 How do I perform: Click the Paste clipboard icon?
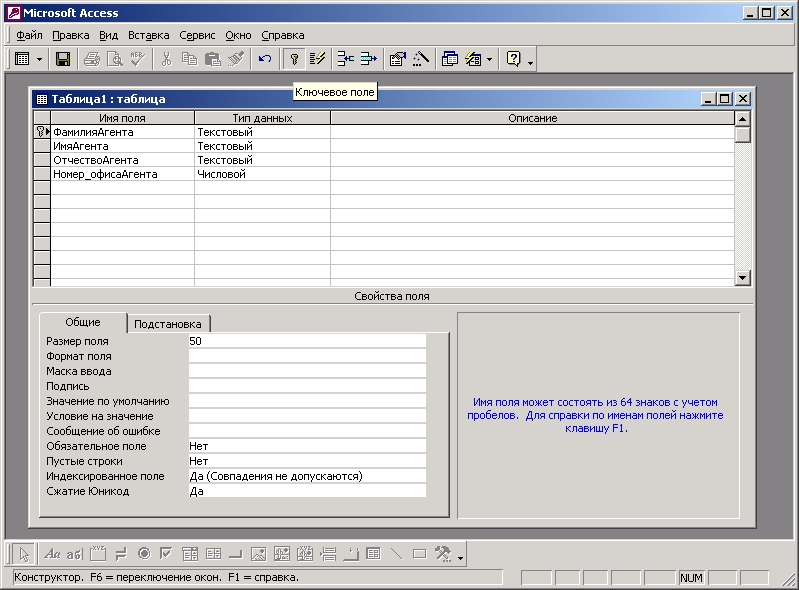tap(212, 59)
